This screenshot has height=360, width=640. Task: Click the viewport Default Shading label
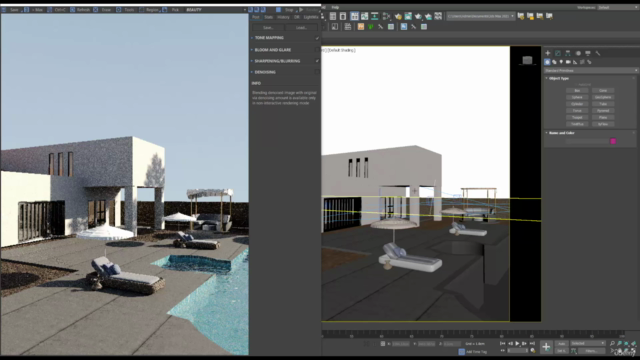[342, 50]
